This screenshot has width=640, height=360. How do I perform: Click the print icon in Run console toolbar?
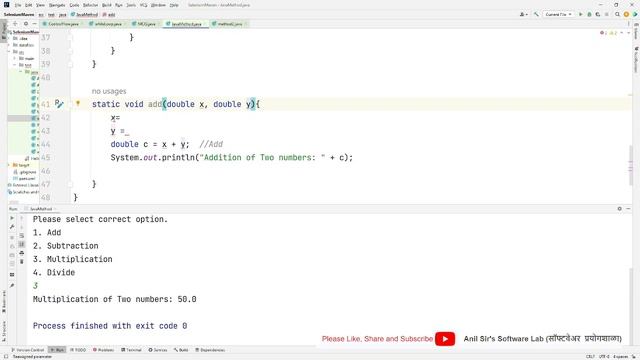click(22, 253)
